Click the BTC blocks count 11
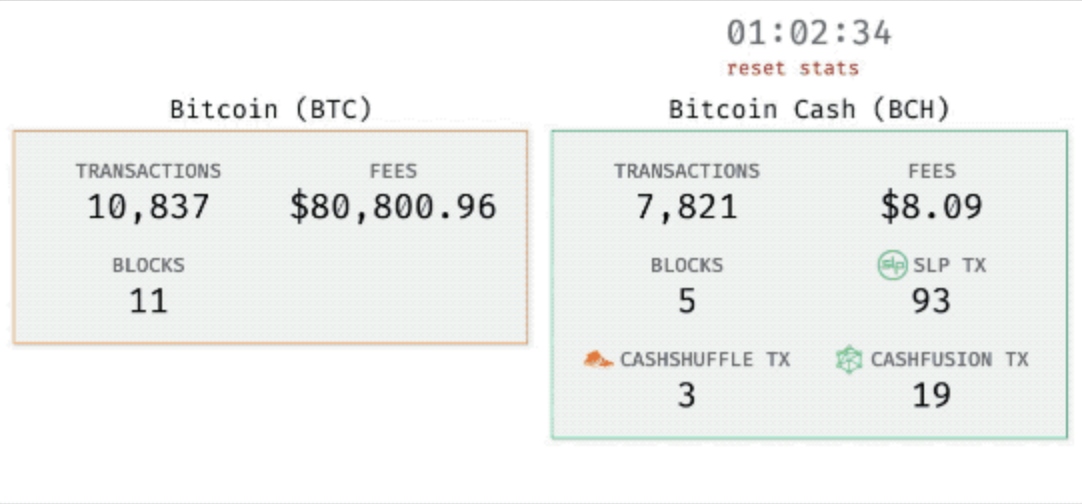 [x=148, y=302]
